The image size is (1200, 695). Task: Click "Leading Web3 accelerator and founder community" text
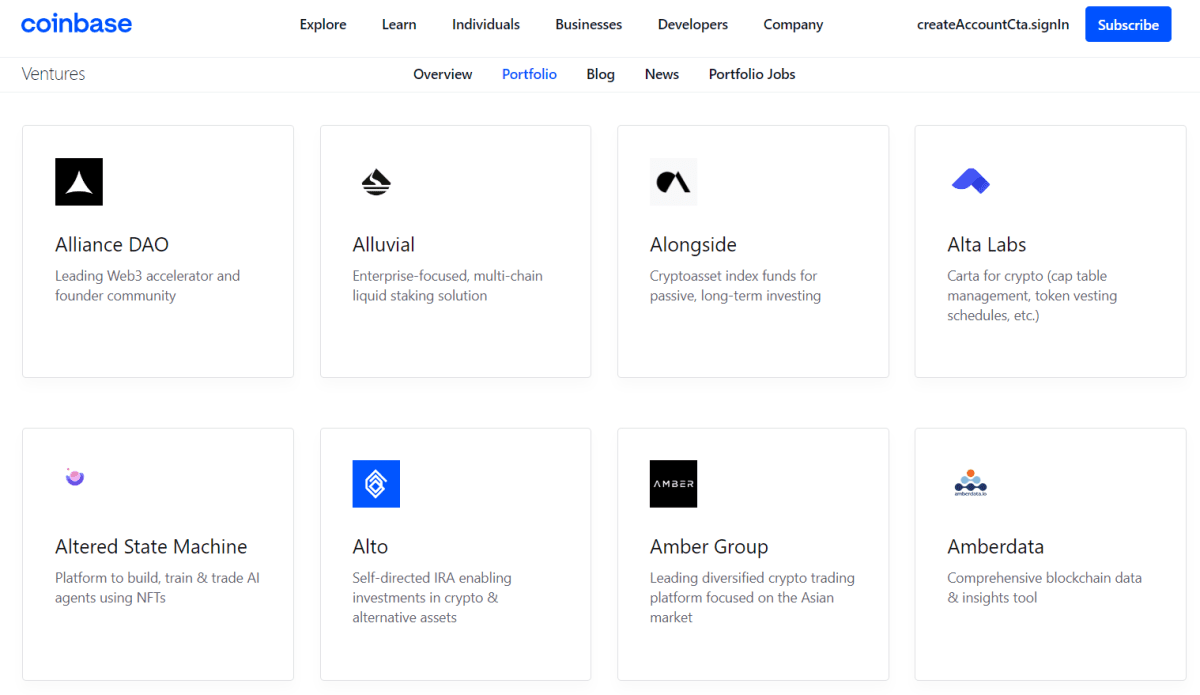pos(148,286)
